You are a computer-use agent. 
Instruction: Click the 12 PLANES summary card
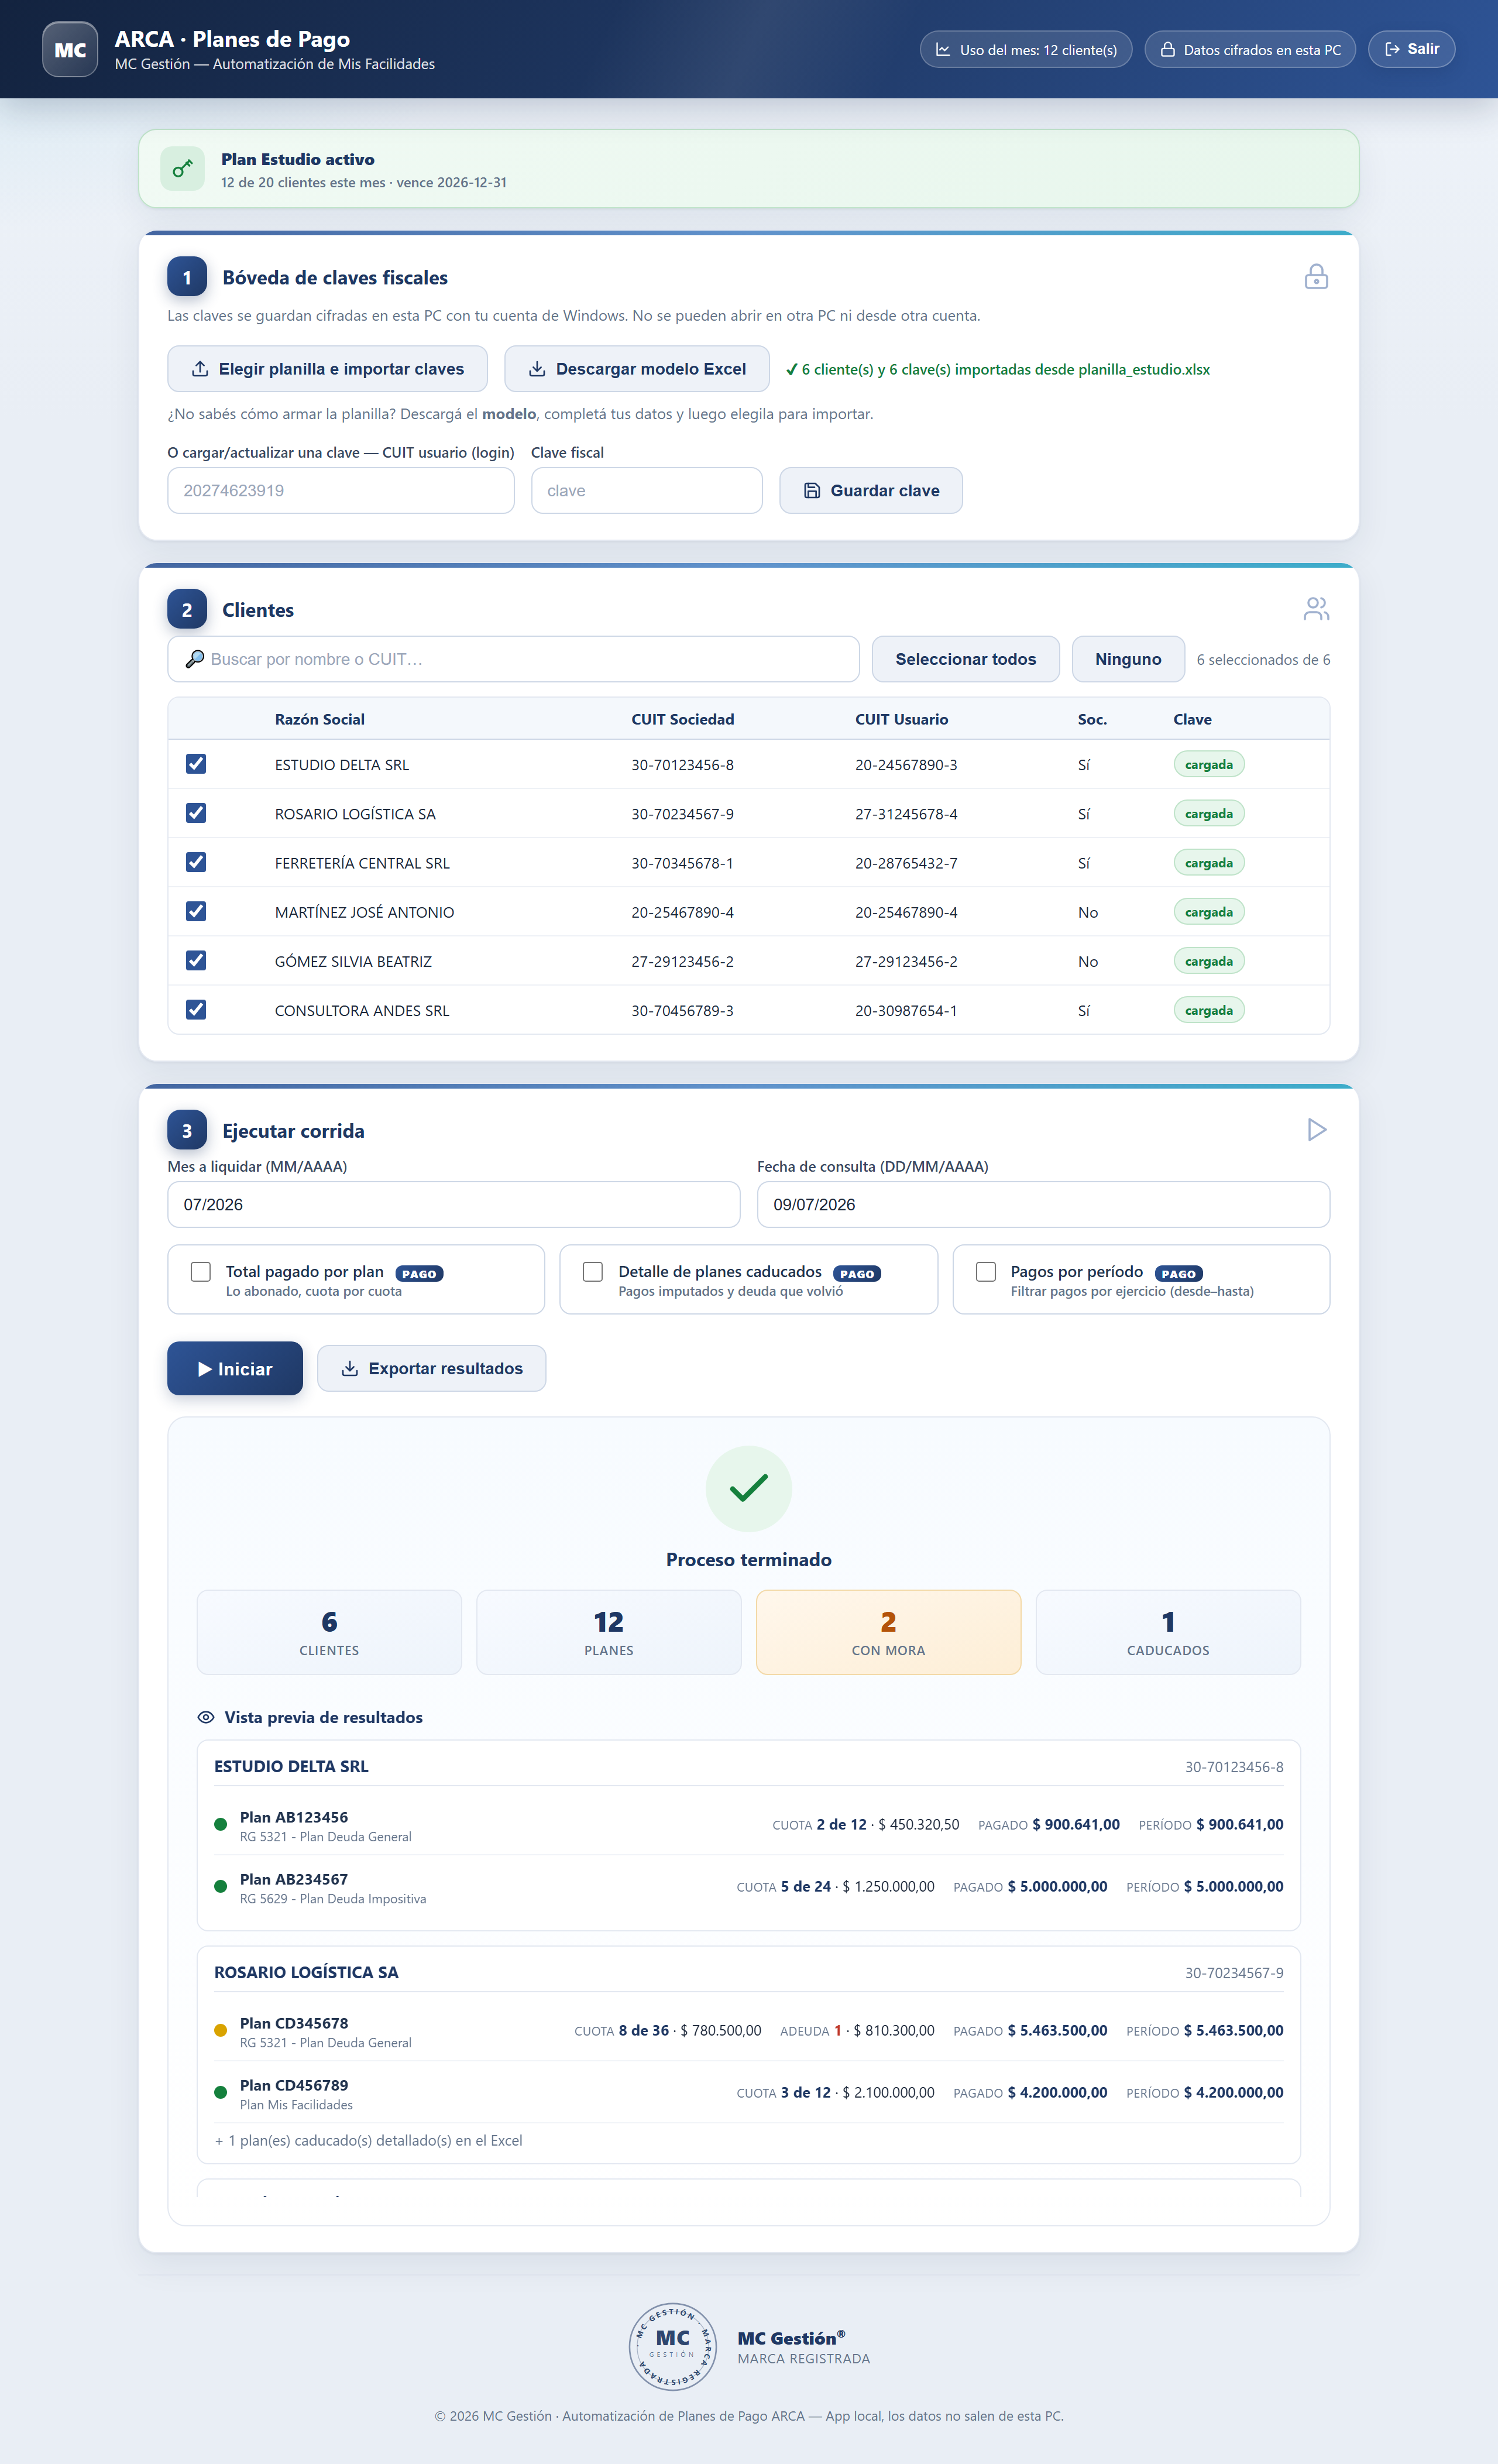click(x=609, y=1632)
